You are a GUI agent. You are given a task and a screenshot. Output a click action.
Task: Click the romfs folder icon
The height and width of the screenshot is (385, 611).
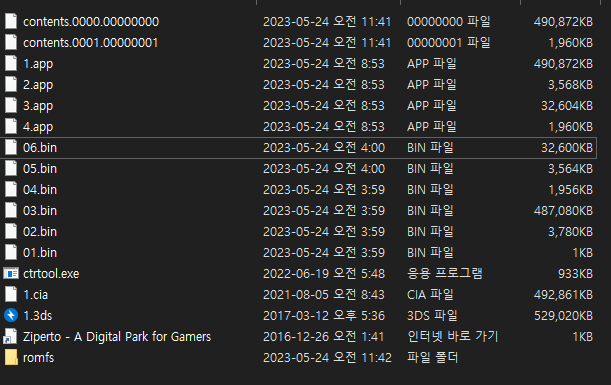pos(11,357)
